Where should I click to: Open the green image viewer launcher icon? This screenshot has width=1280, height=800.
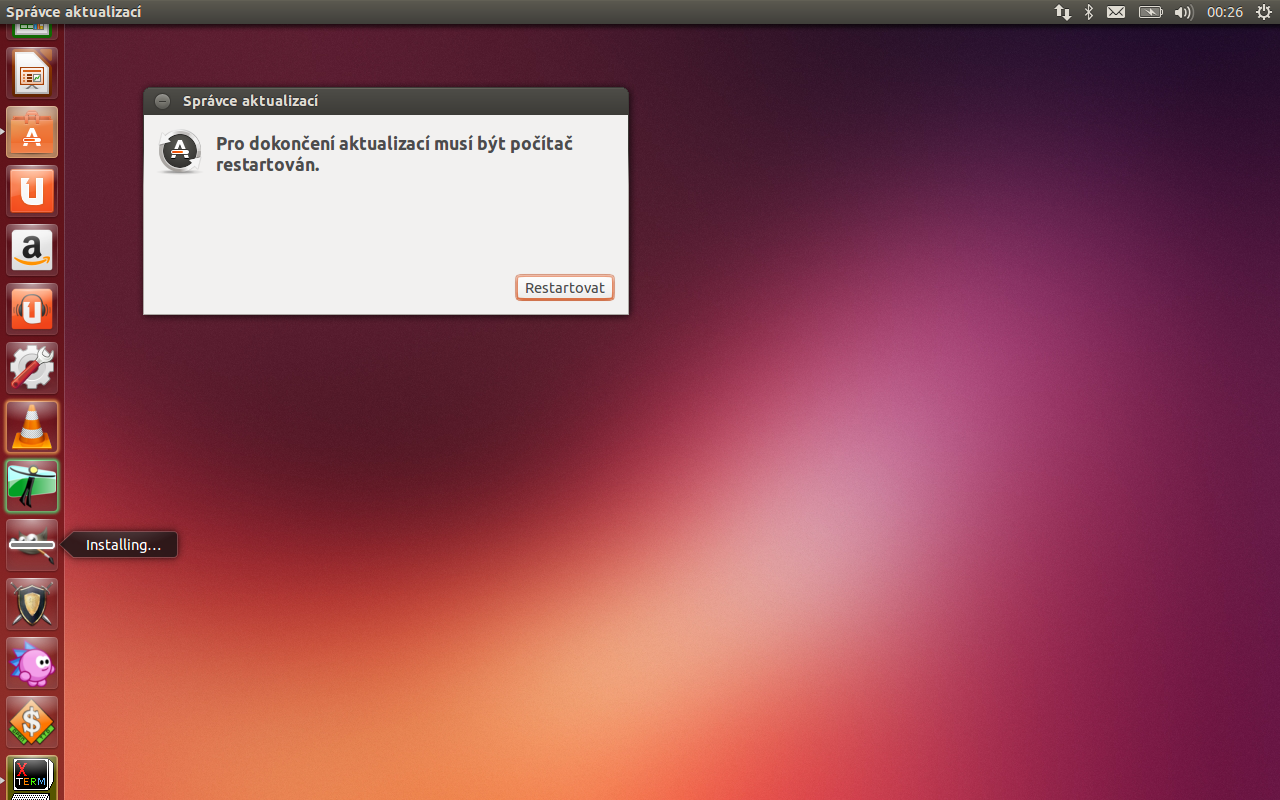[32, 486]
